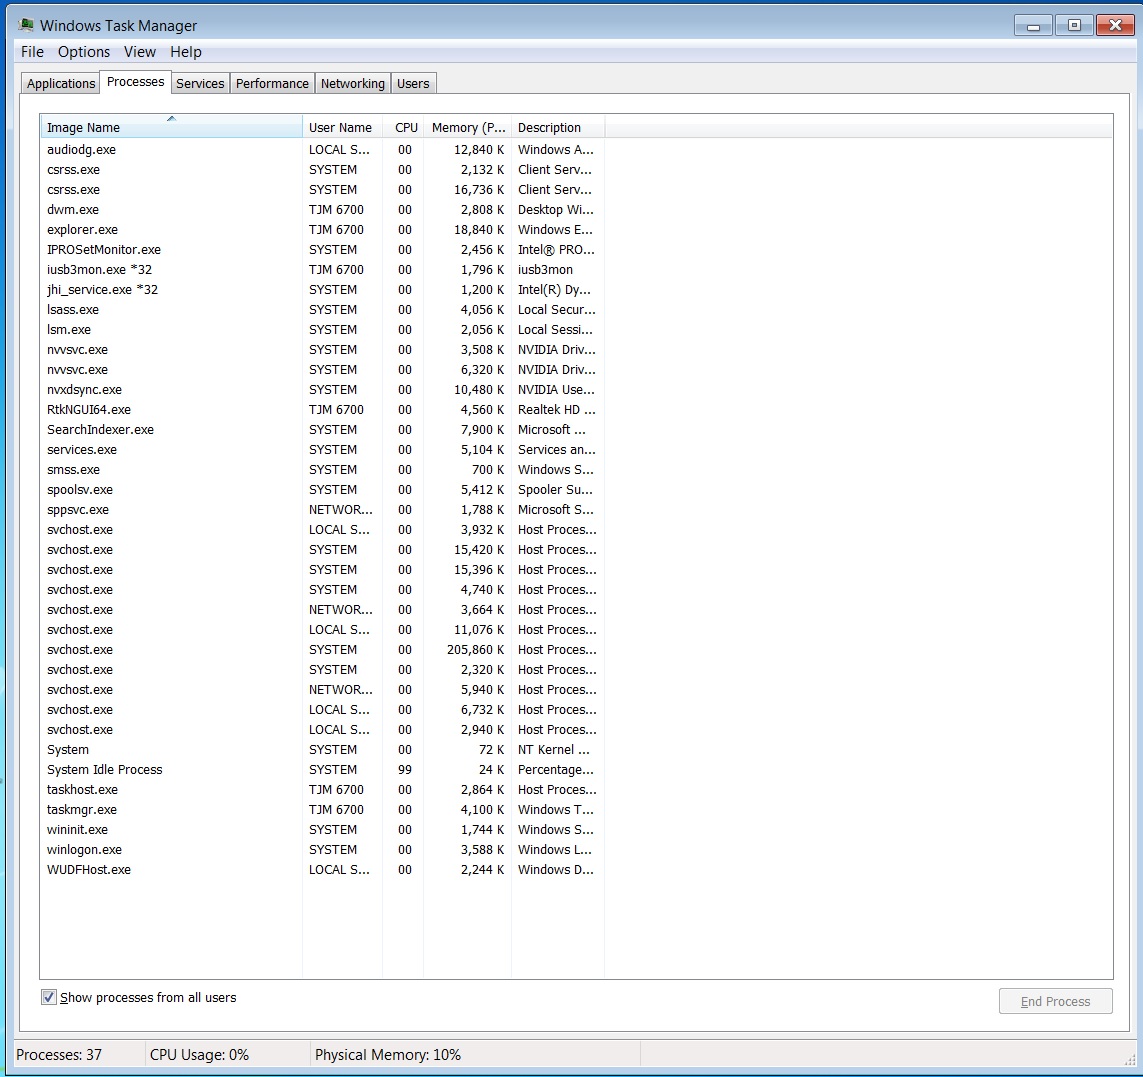The width and height of the screenshot is (1143, 1077).
Task: Select the SearchIndexer.exe process
Action: click(322, 429)
